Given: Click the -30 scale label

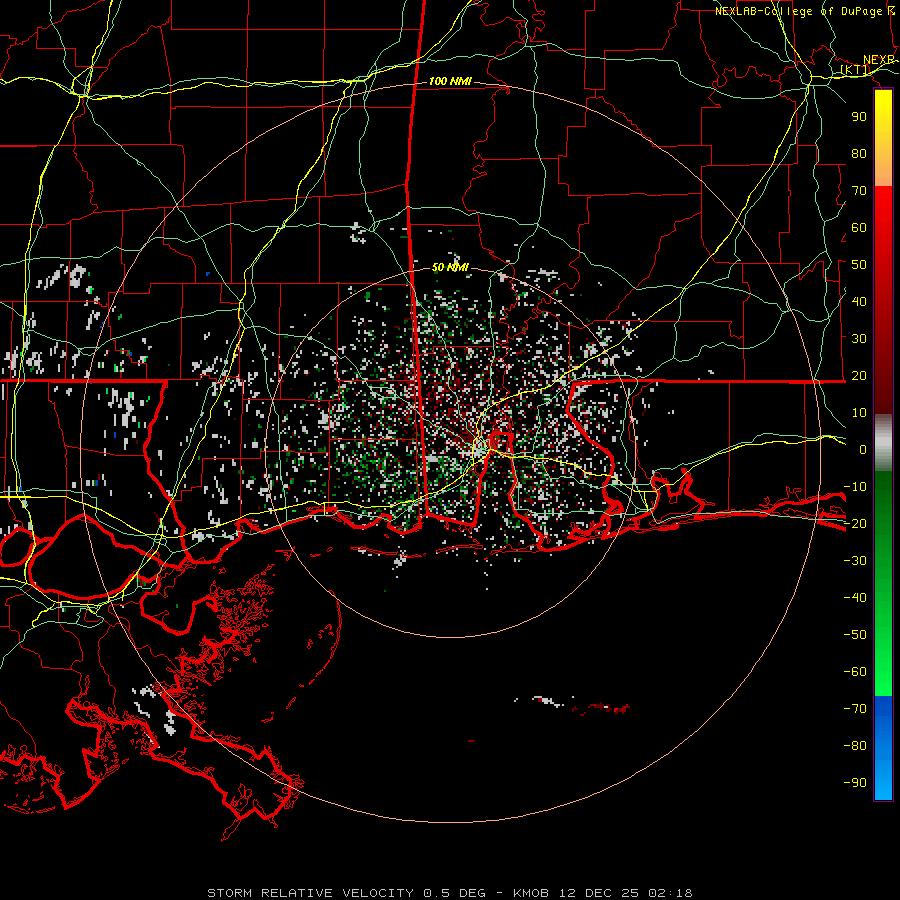Looking at the screenshot, I should pyautogui.click(x=855, y=561).
